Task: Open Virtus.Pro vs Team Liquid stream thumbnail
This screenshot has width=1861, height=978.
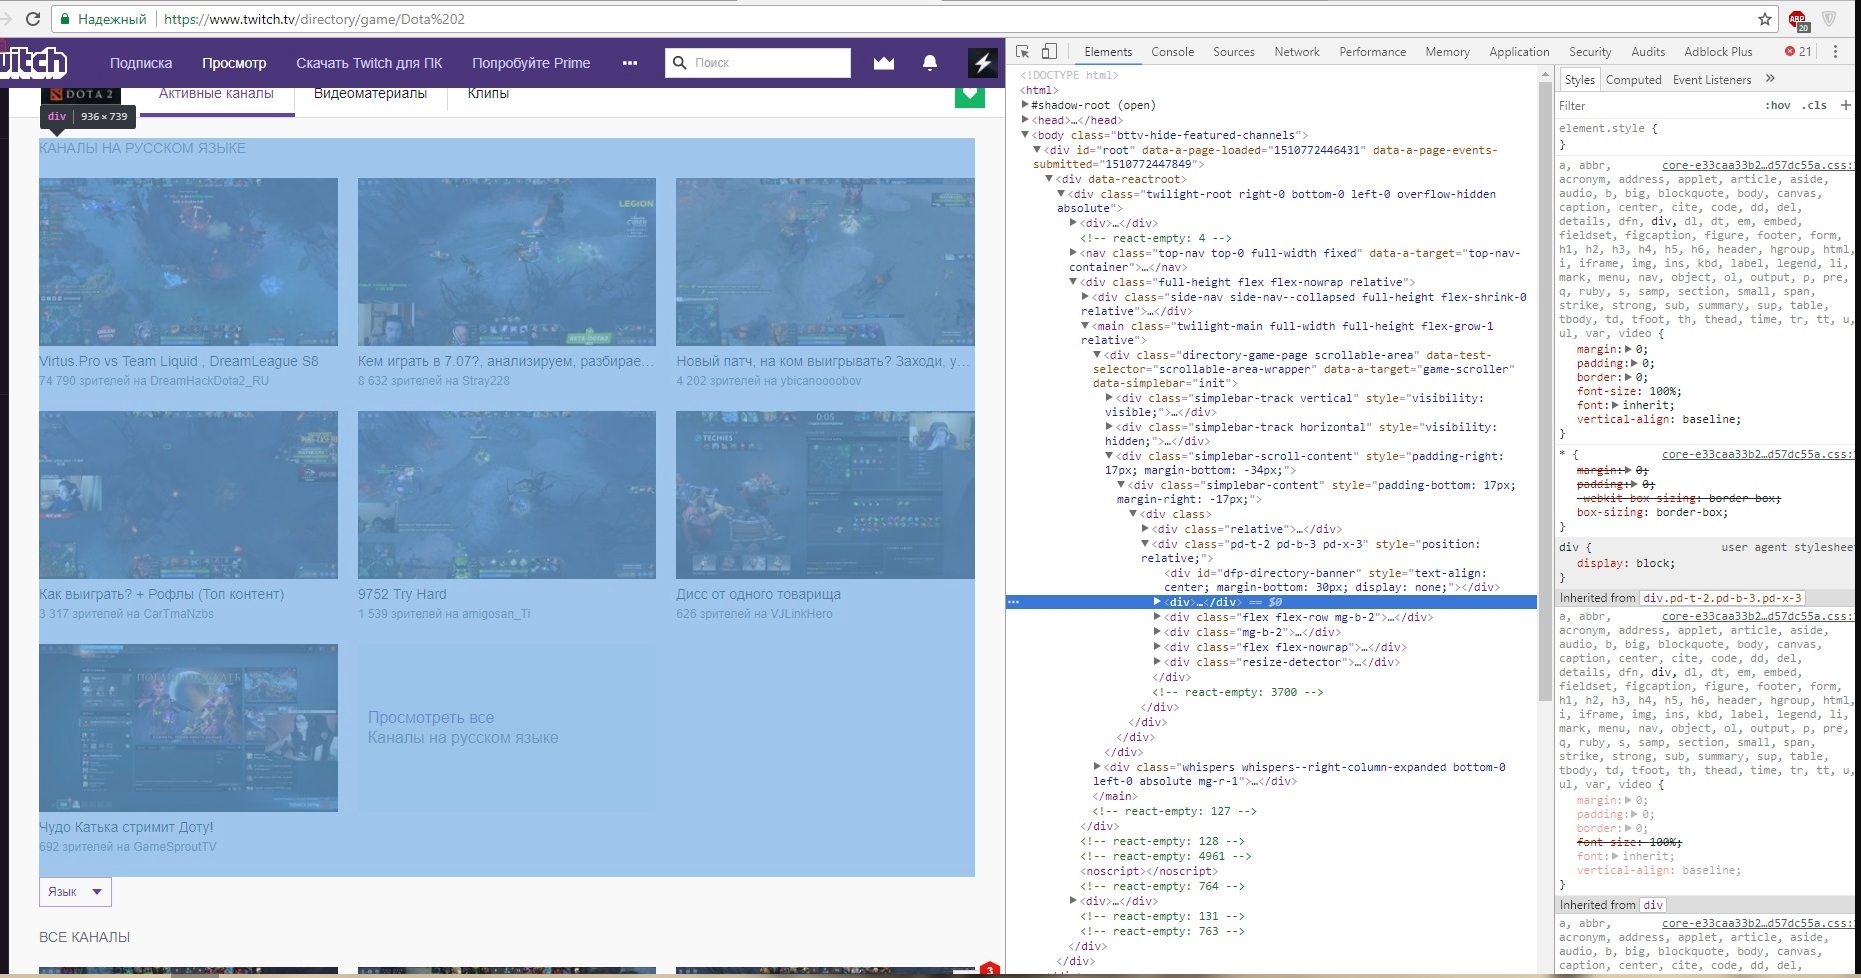Action: point(188,262)
